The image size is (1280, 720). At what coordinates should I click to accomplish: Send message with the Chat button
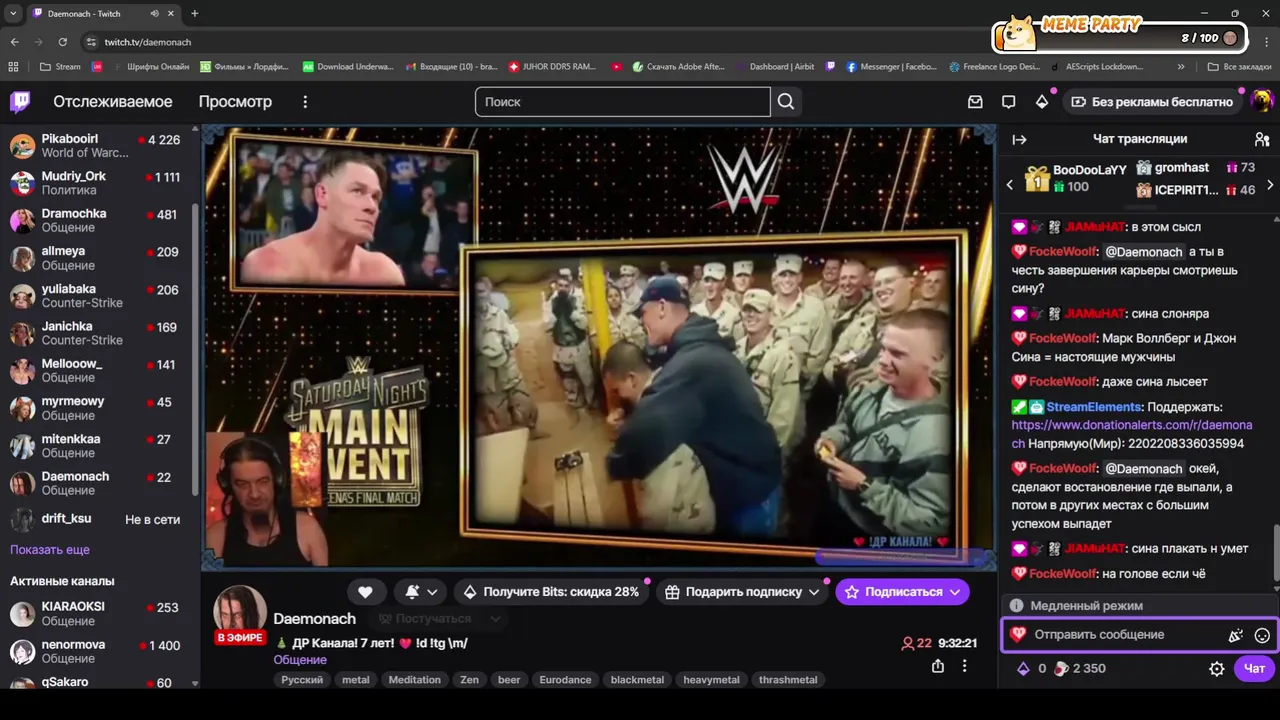coord(1254,669)
